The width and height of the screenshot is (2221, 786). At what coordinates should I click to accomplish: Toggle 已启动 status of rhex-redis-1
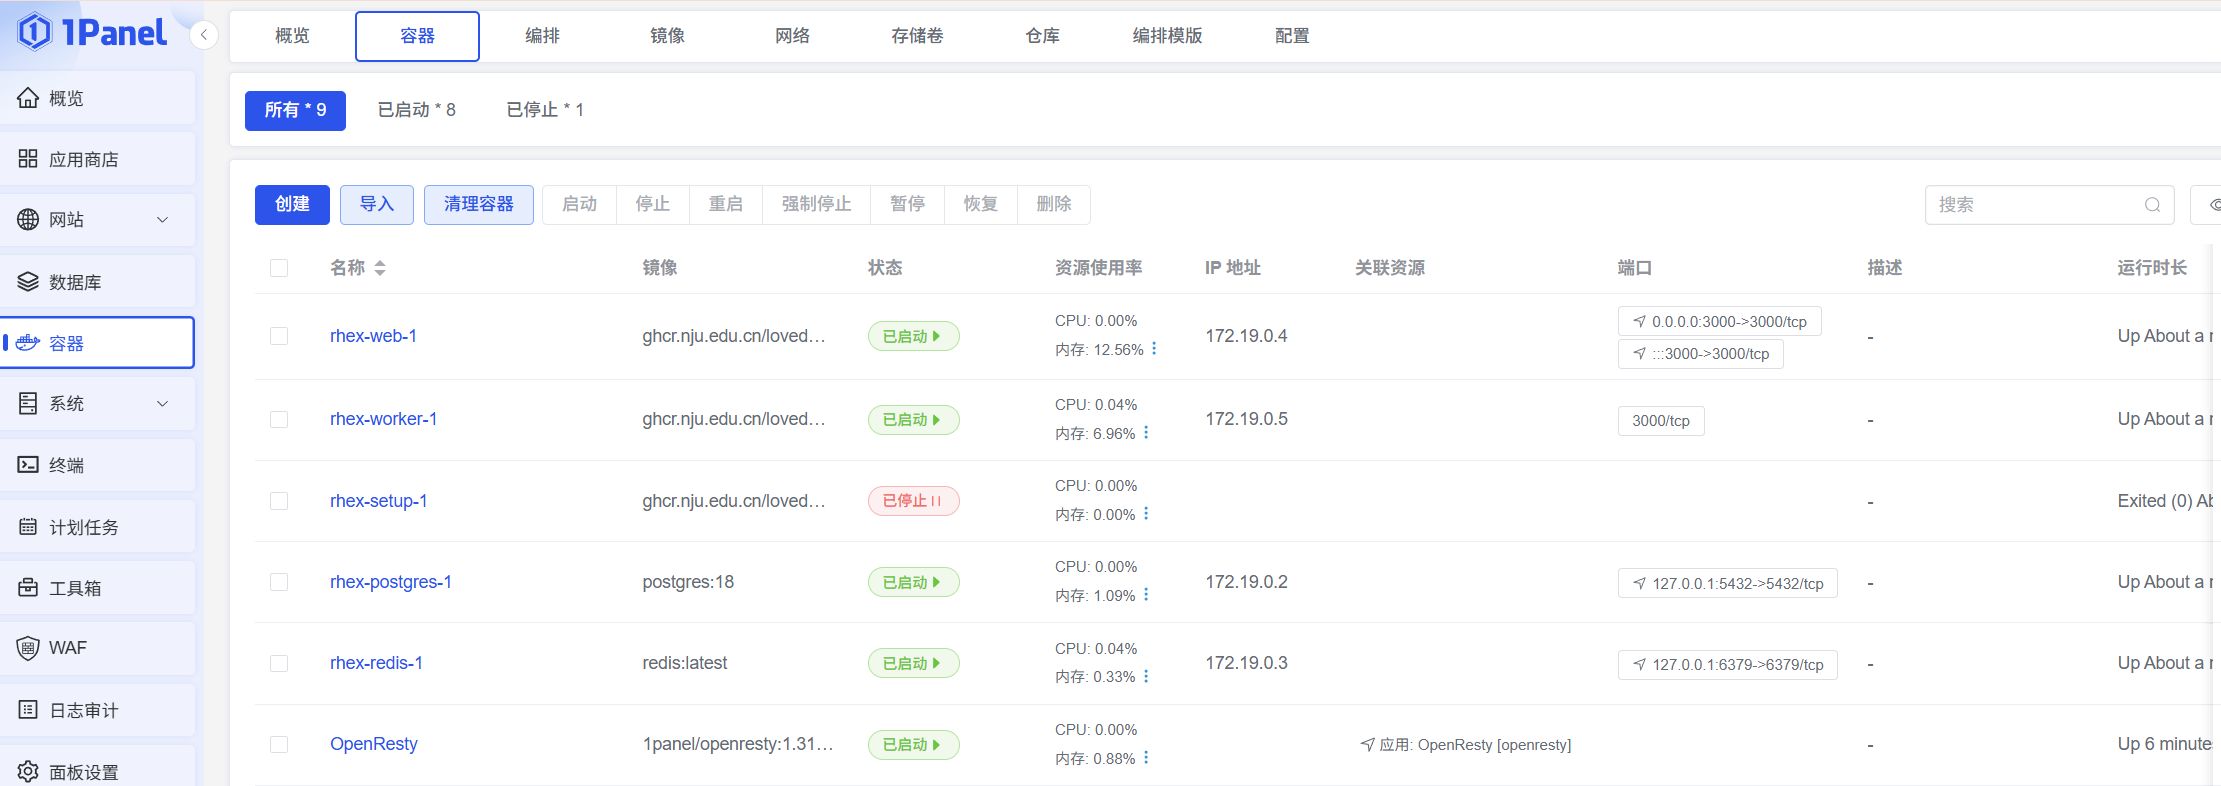pyautogui.click(x=913, y=663)
